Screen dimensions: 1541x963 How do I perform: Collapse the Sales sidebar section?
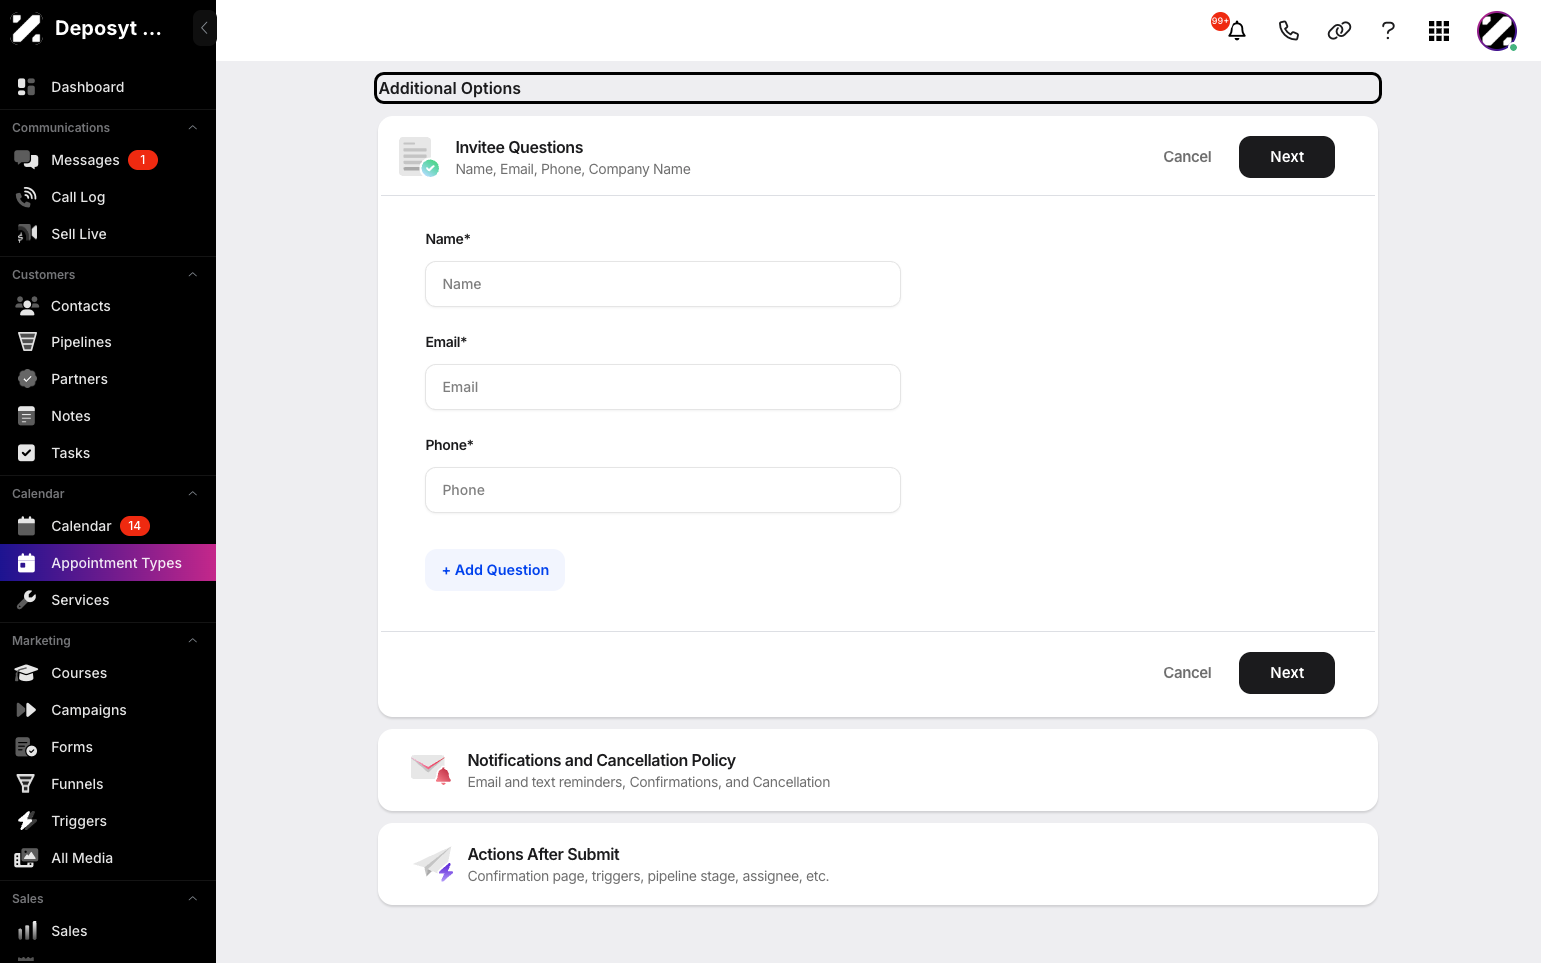coord(193,899)
